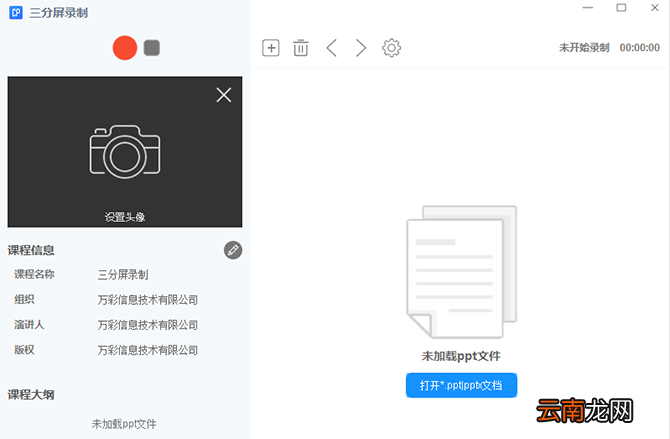Click the 00:00:00 recording timer
This screenshot has height=439, width=670.
tap(640, 47)
